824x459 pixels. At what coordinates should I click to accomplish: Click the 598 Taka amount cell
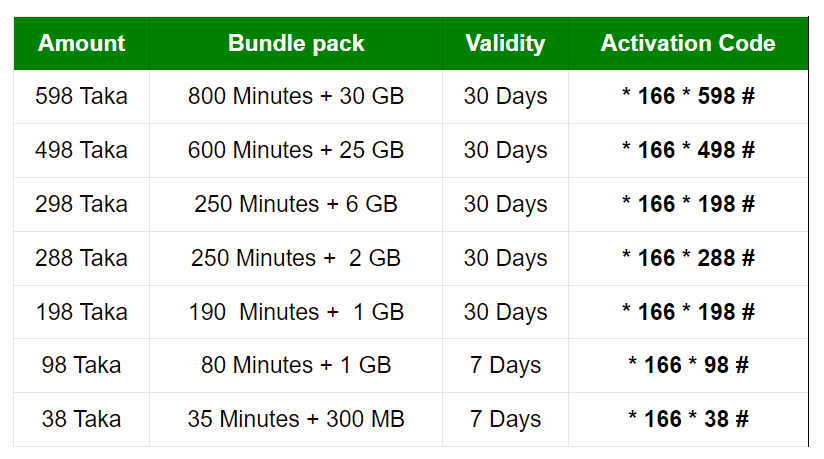(81, 97)
